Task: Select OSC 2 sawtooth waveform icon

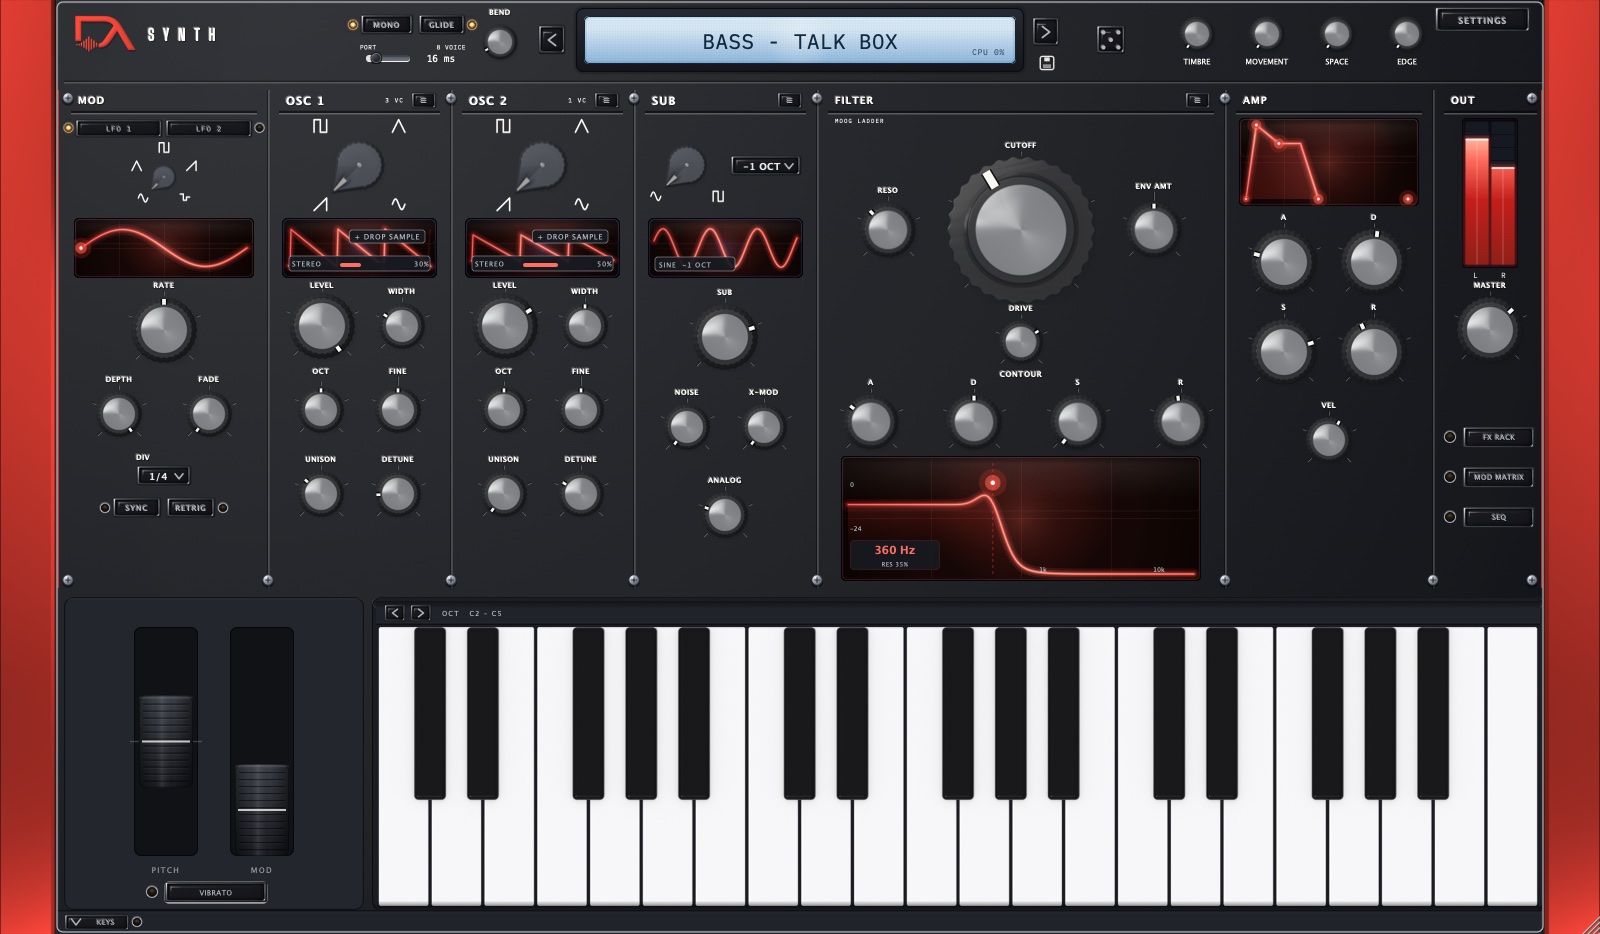Action: point(503,204)
